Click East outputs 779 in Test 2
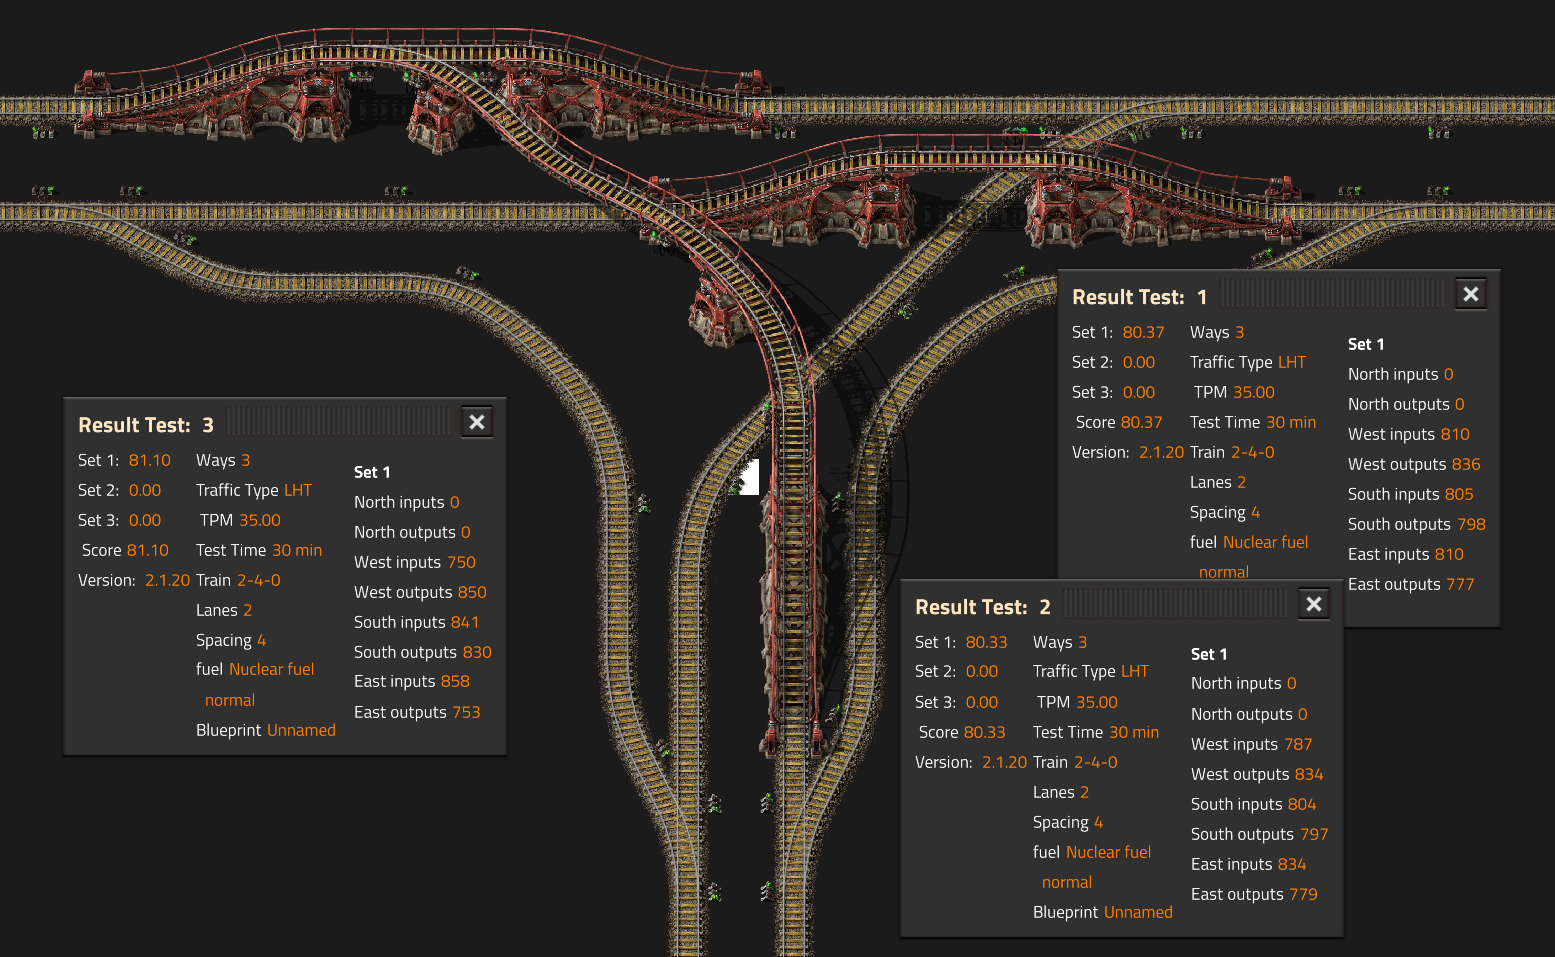The image size is (1555, 957). (x=1254, y=894)
